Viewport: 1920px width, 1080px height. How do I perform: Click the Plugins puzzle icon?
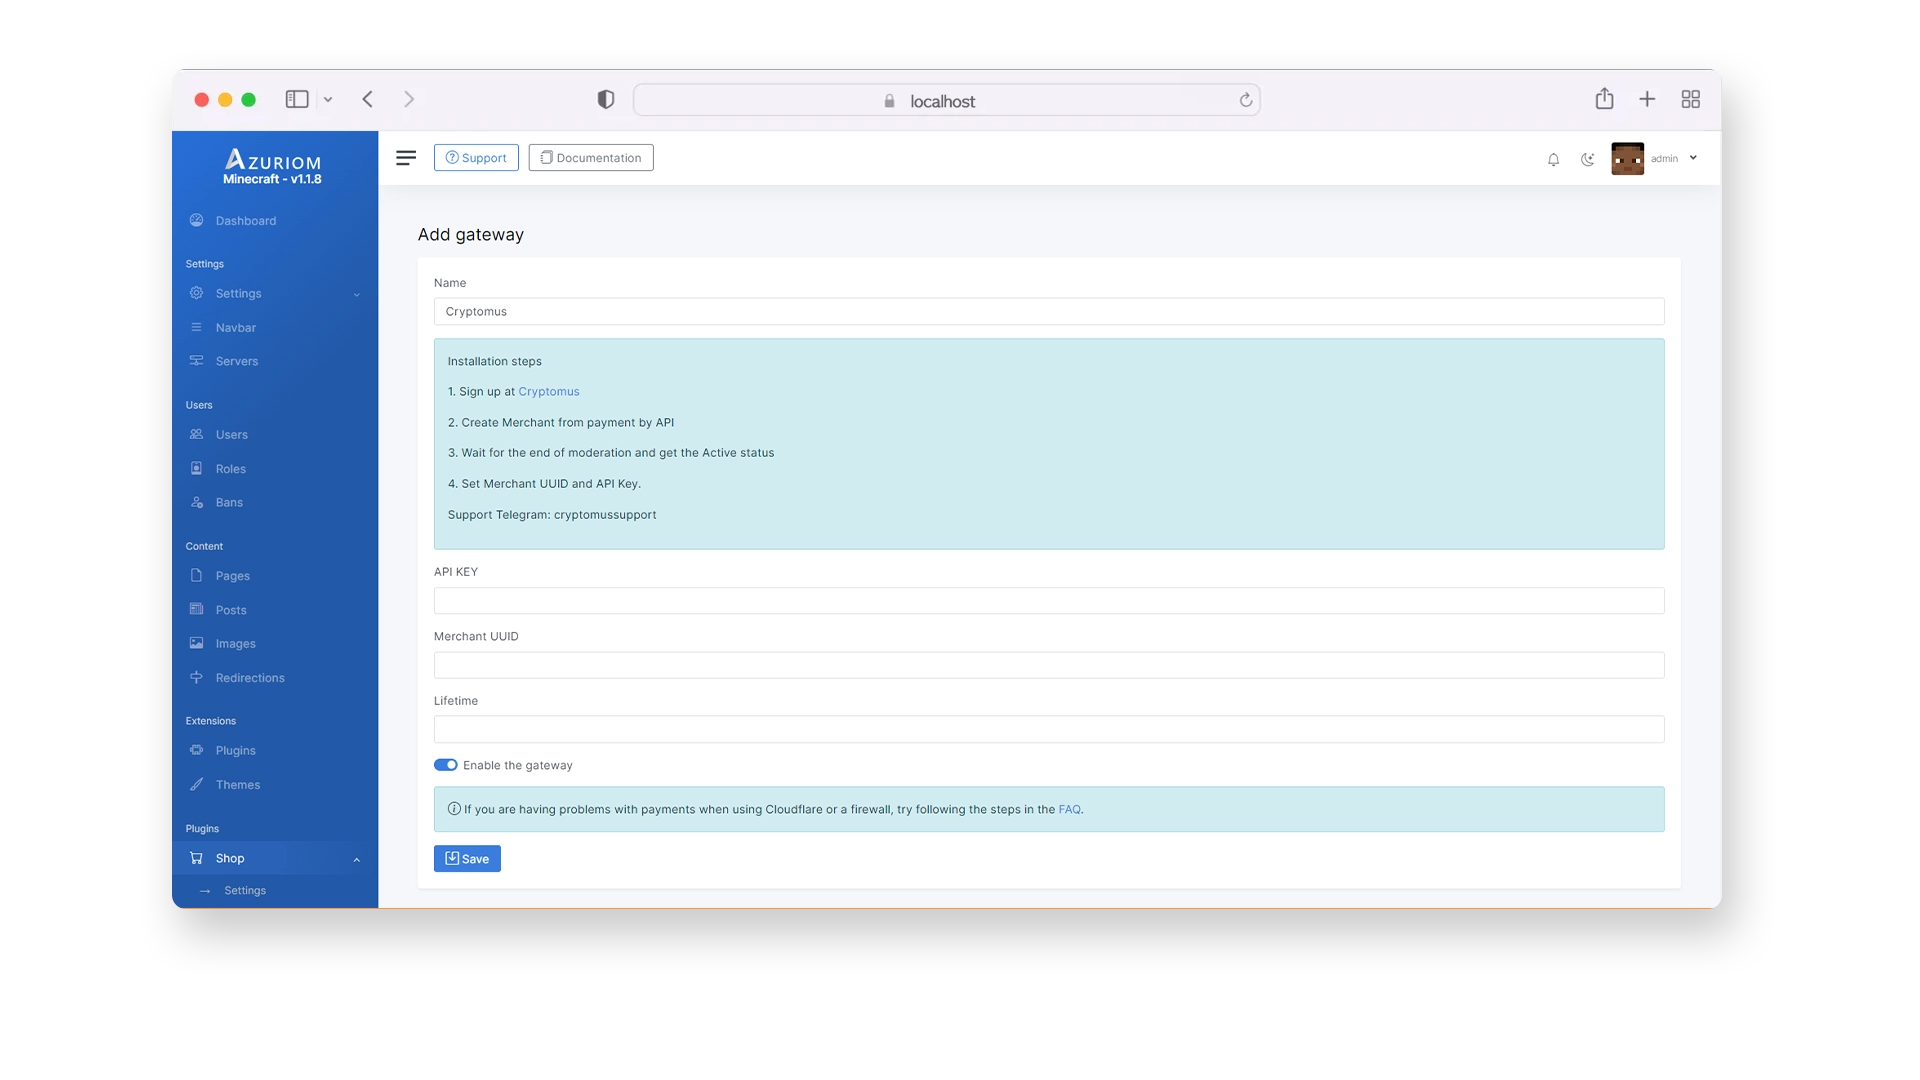(x=196, y=750)
